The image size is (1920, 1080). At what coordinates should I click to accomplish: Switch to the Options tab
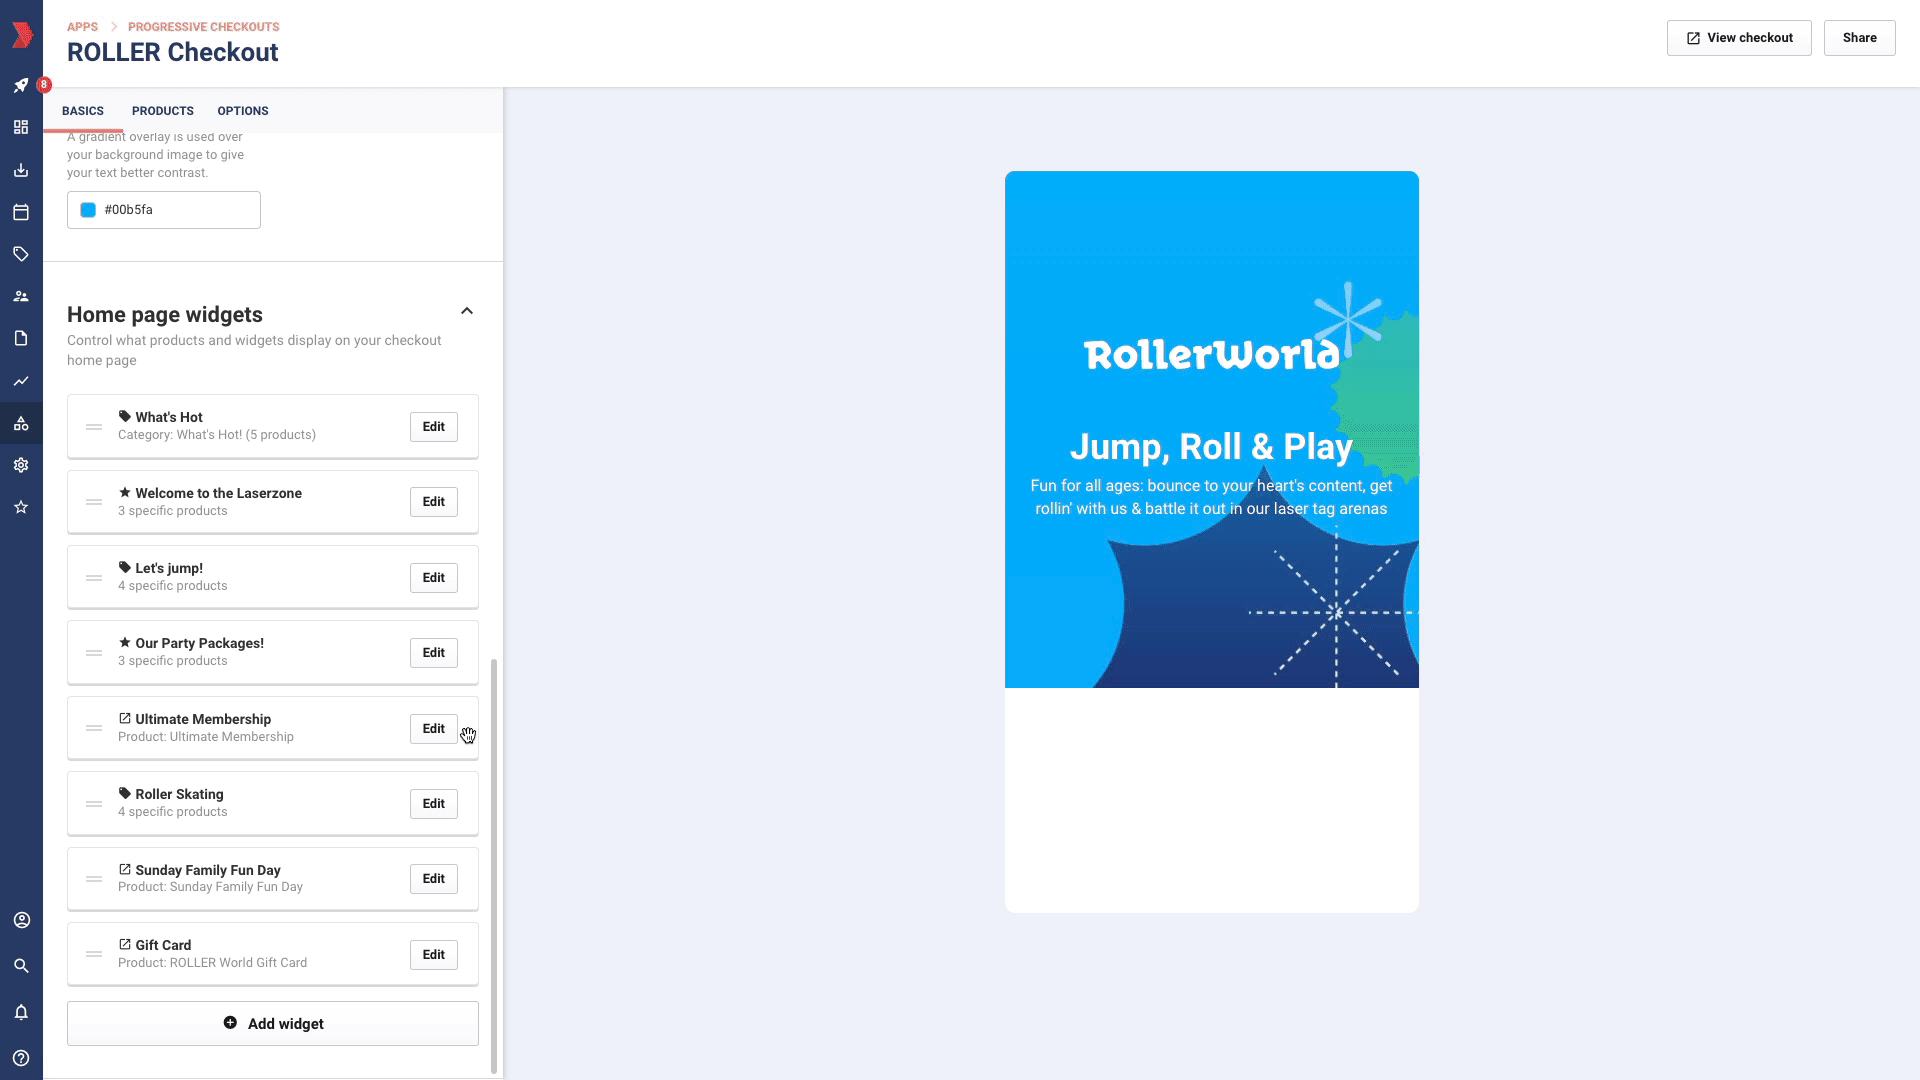point(243,111)
